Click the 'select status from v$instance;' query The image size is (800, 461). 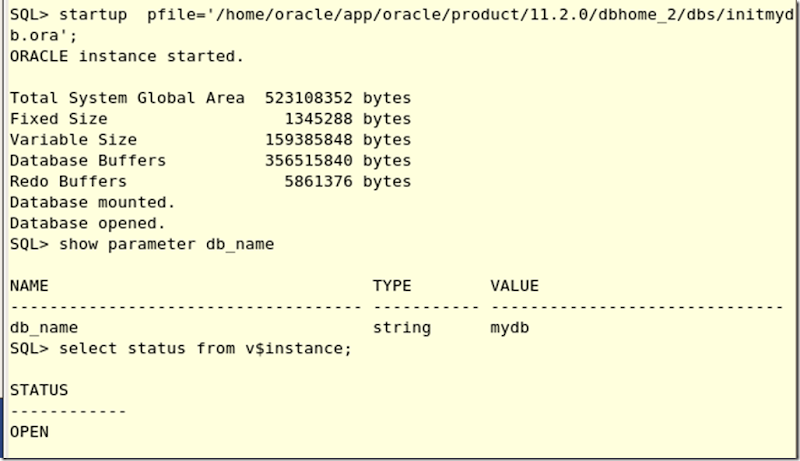[x=205, y=348]
